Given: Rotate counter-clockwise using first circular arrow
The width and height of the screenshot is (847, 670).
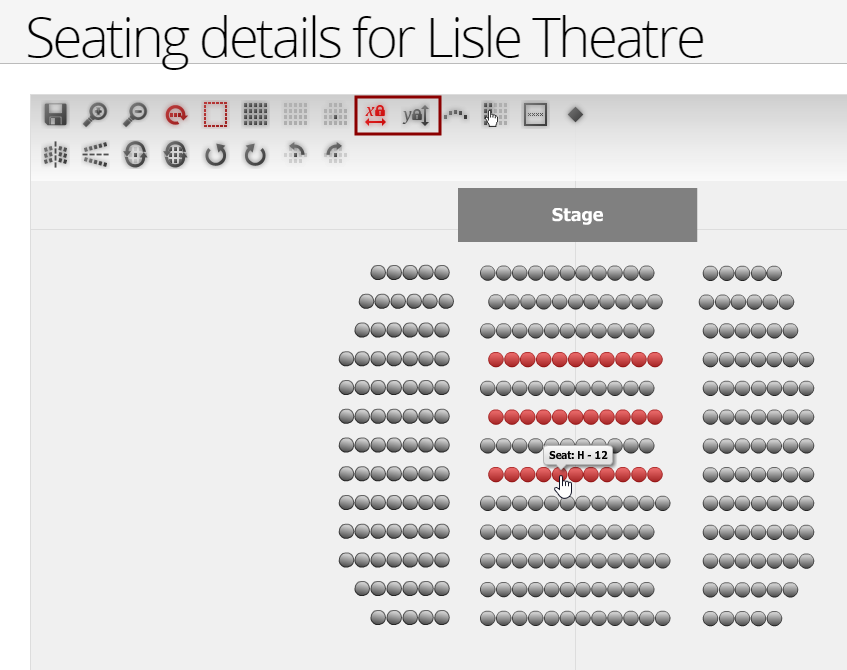Looking at the screenshot, I should (216, 155).
